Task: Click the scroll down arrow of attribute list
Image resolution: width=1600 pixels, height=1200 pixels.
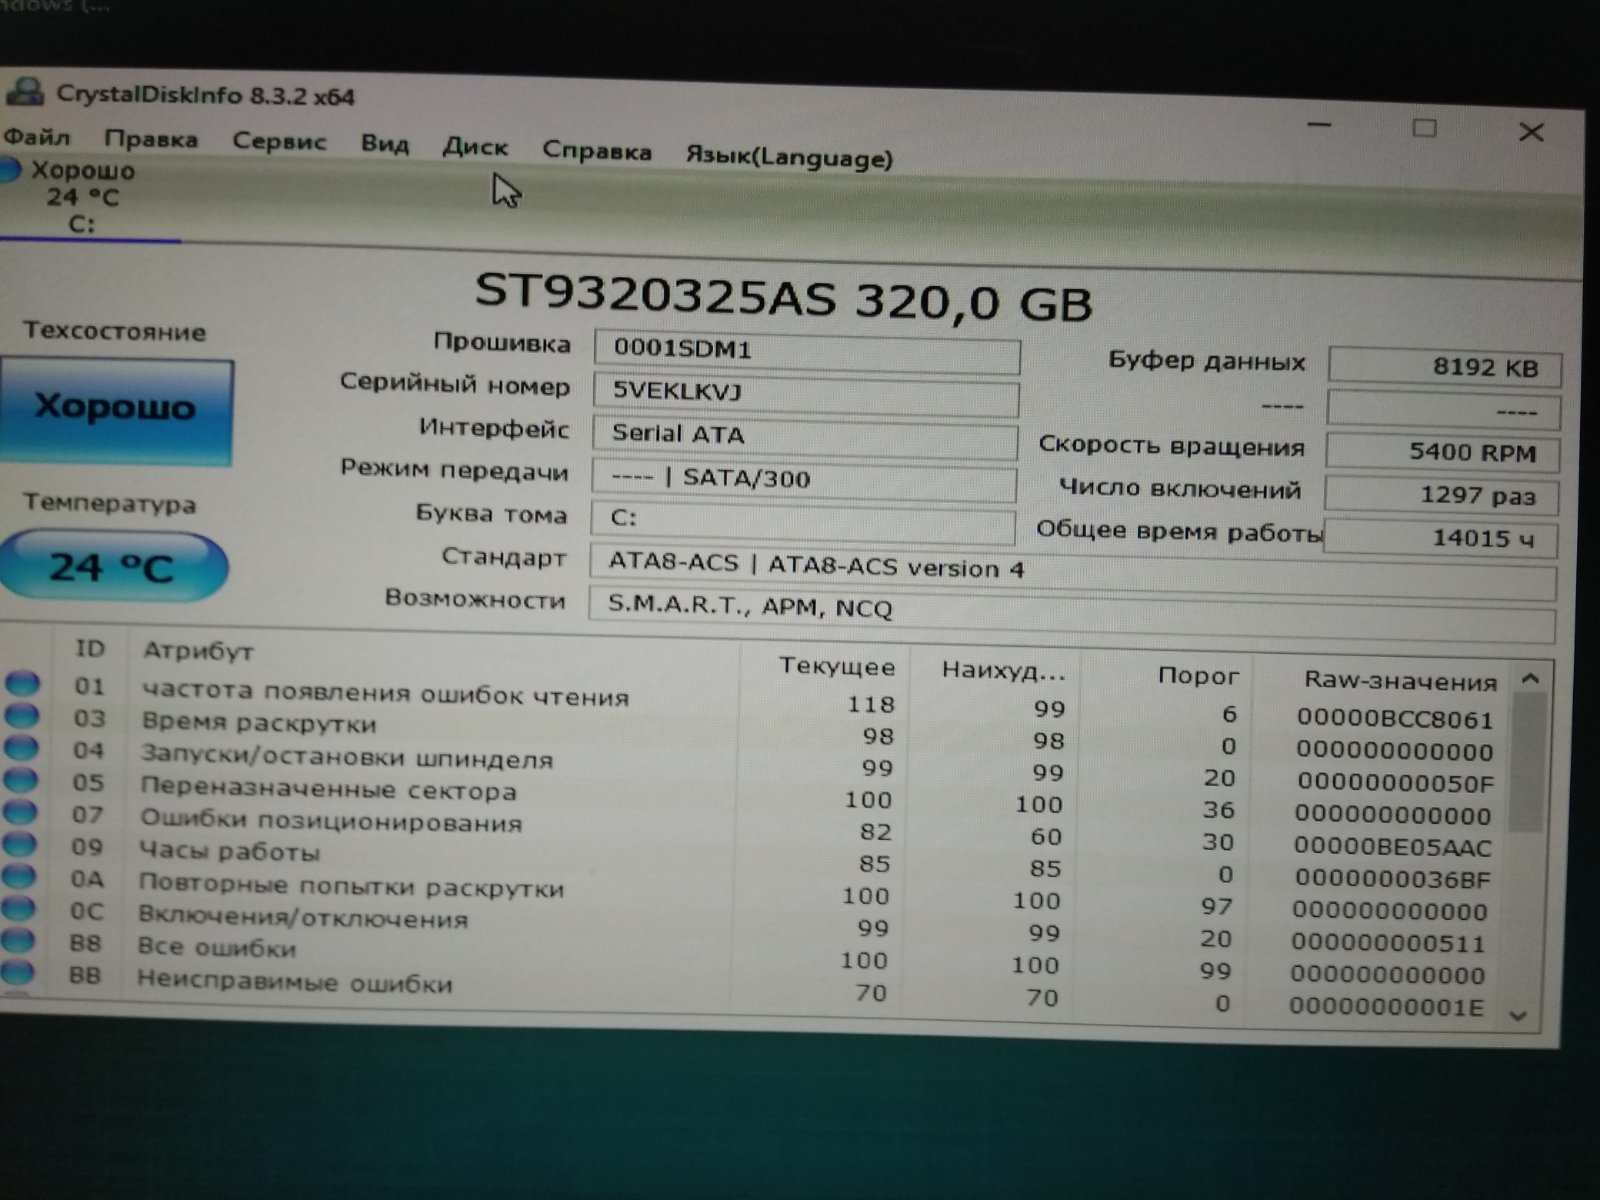Action: coord(1519,1016)
